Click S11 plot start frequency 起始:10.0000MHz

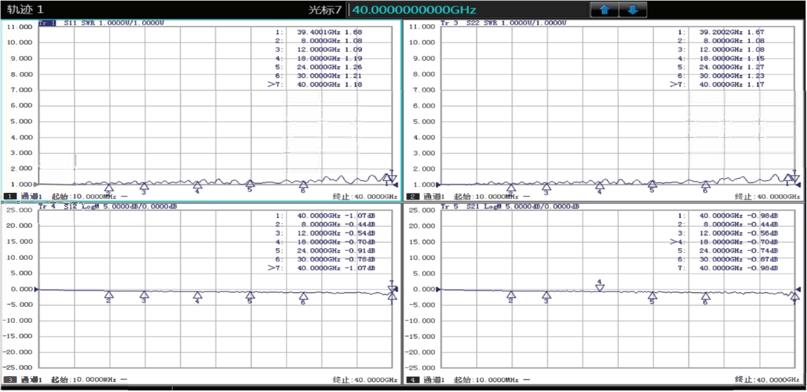coord(85,197)
